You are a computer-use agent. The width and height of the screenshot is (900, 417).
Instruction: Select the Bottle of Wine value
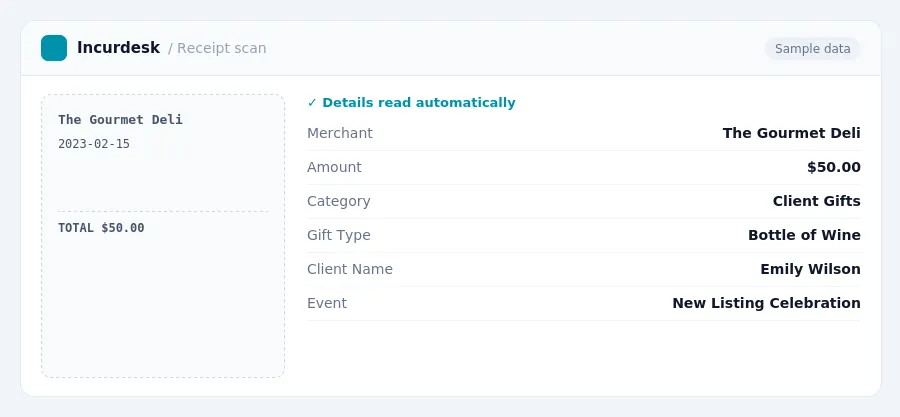[804, 235]
